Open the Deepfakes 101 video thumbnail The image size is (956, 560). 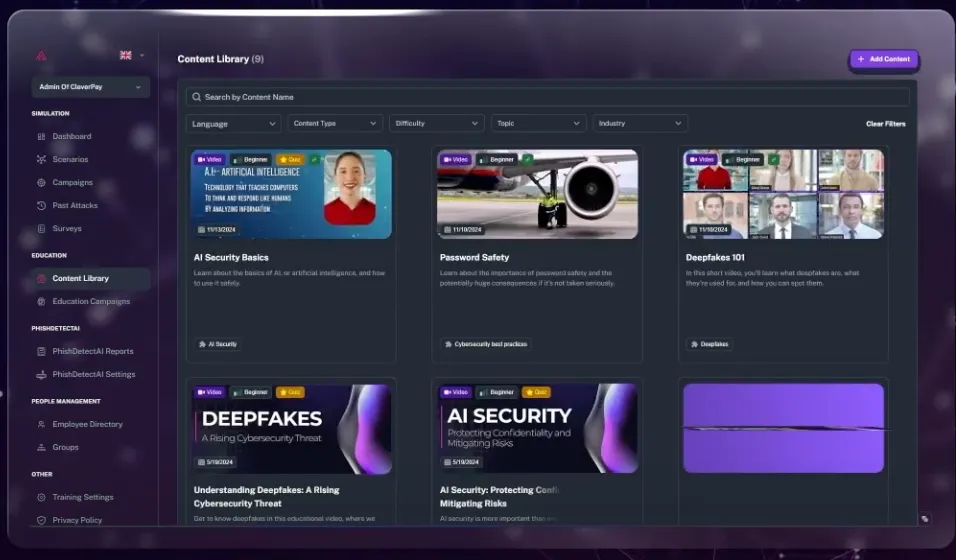pos(783,195)
